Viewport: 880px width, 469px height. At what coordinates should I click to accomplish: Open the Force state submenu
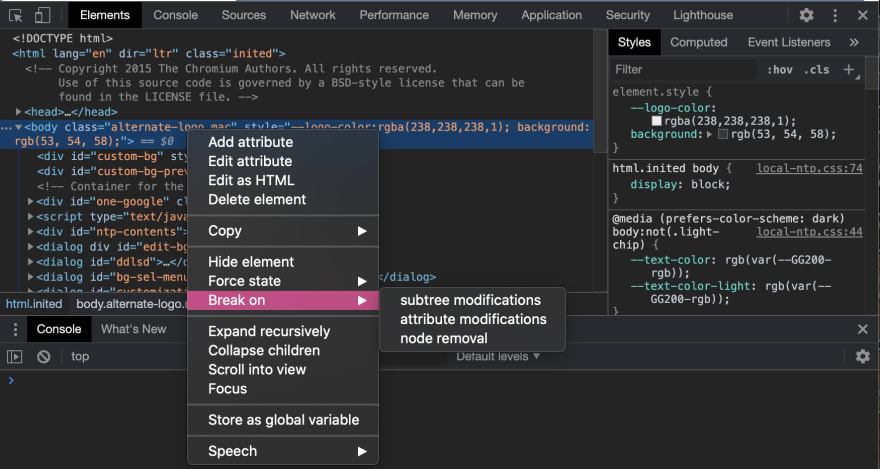point(283,281)
